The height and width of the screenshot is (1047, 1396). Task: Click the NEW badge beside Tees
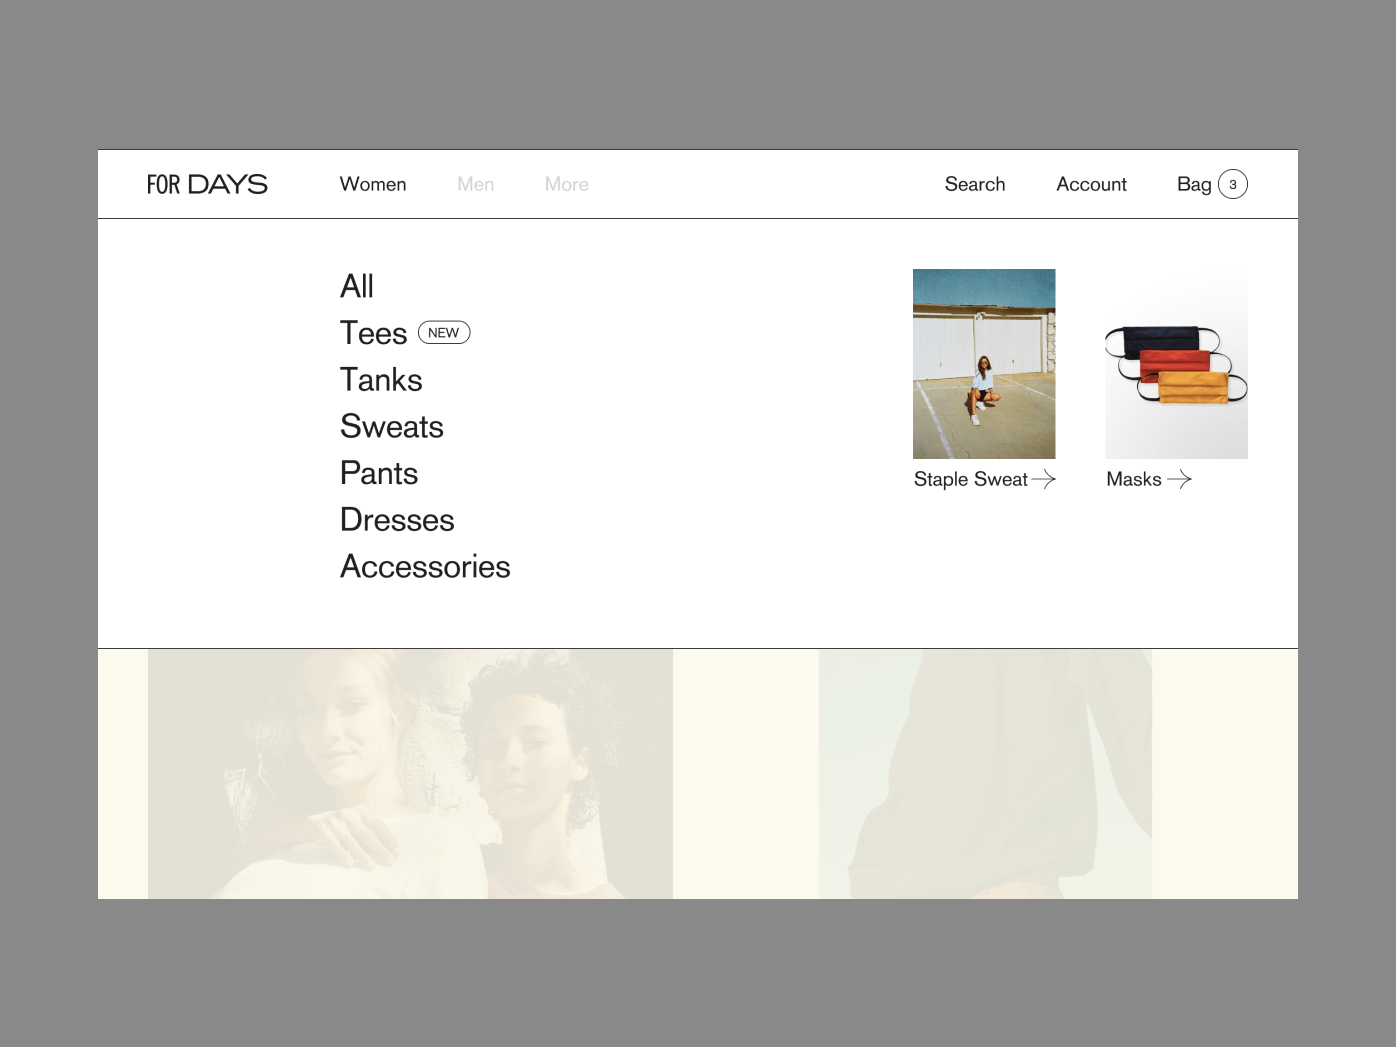(444, 333)
